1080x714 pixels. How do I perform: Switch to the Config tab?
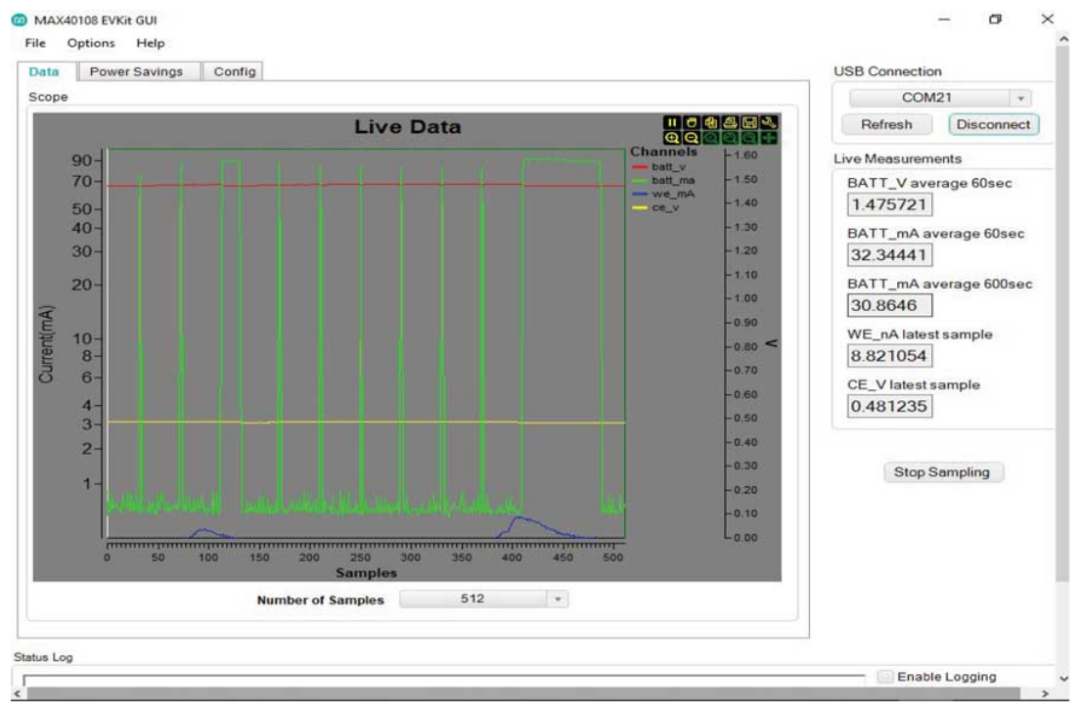point(234,72)
